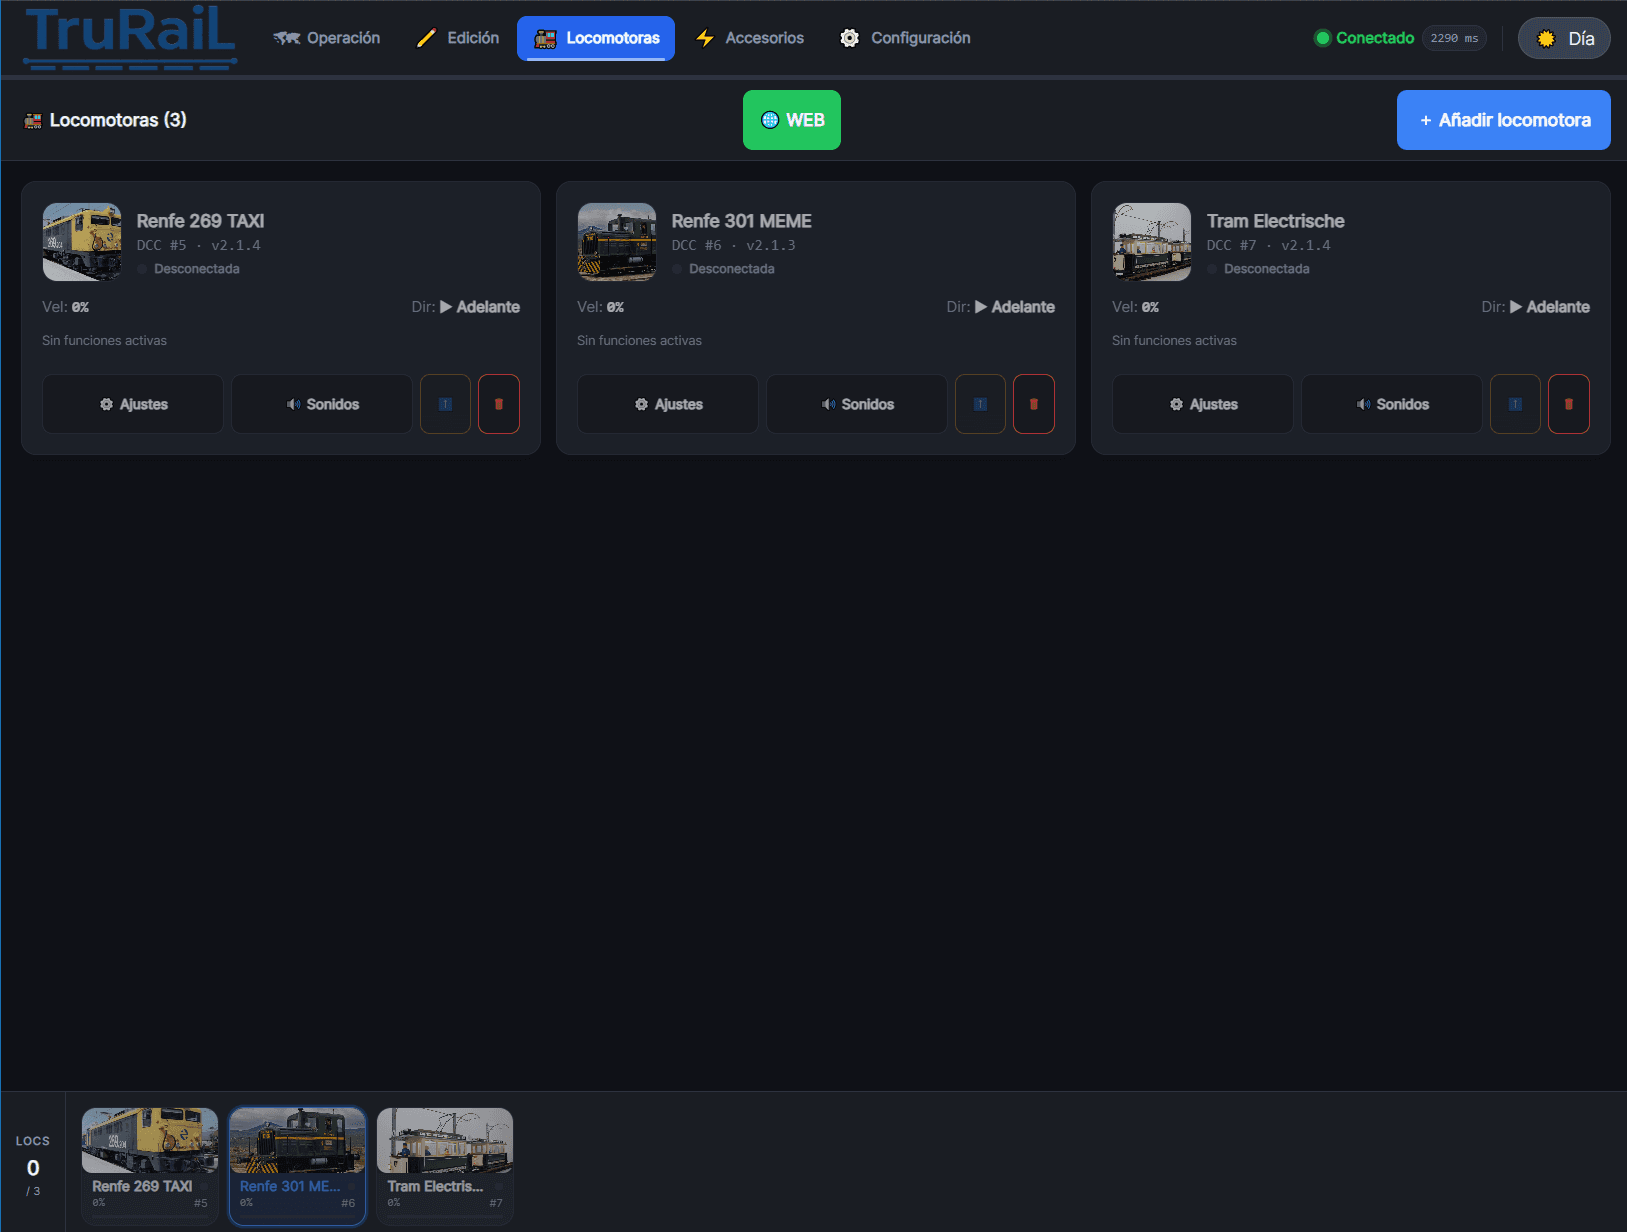Open Sonidos for Tram Electrische
1627x1232 pixels.
pos(1392,404)
